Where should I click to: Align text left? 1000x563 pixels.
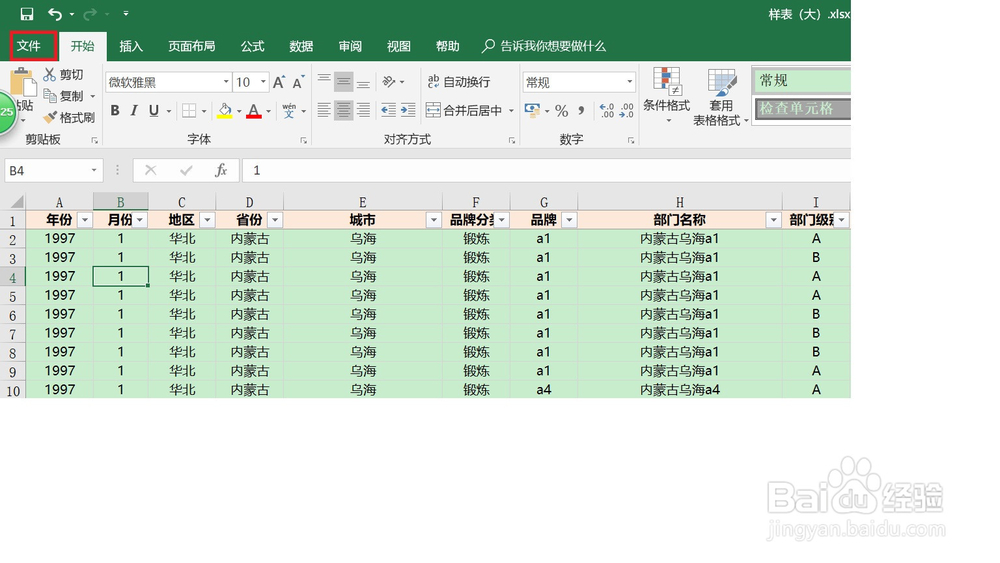click(324, 110)
